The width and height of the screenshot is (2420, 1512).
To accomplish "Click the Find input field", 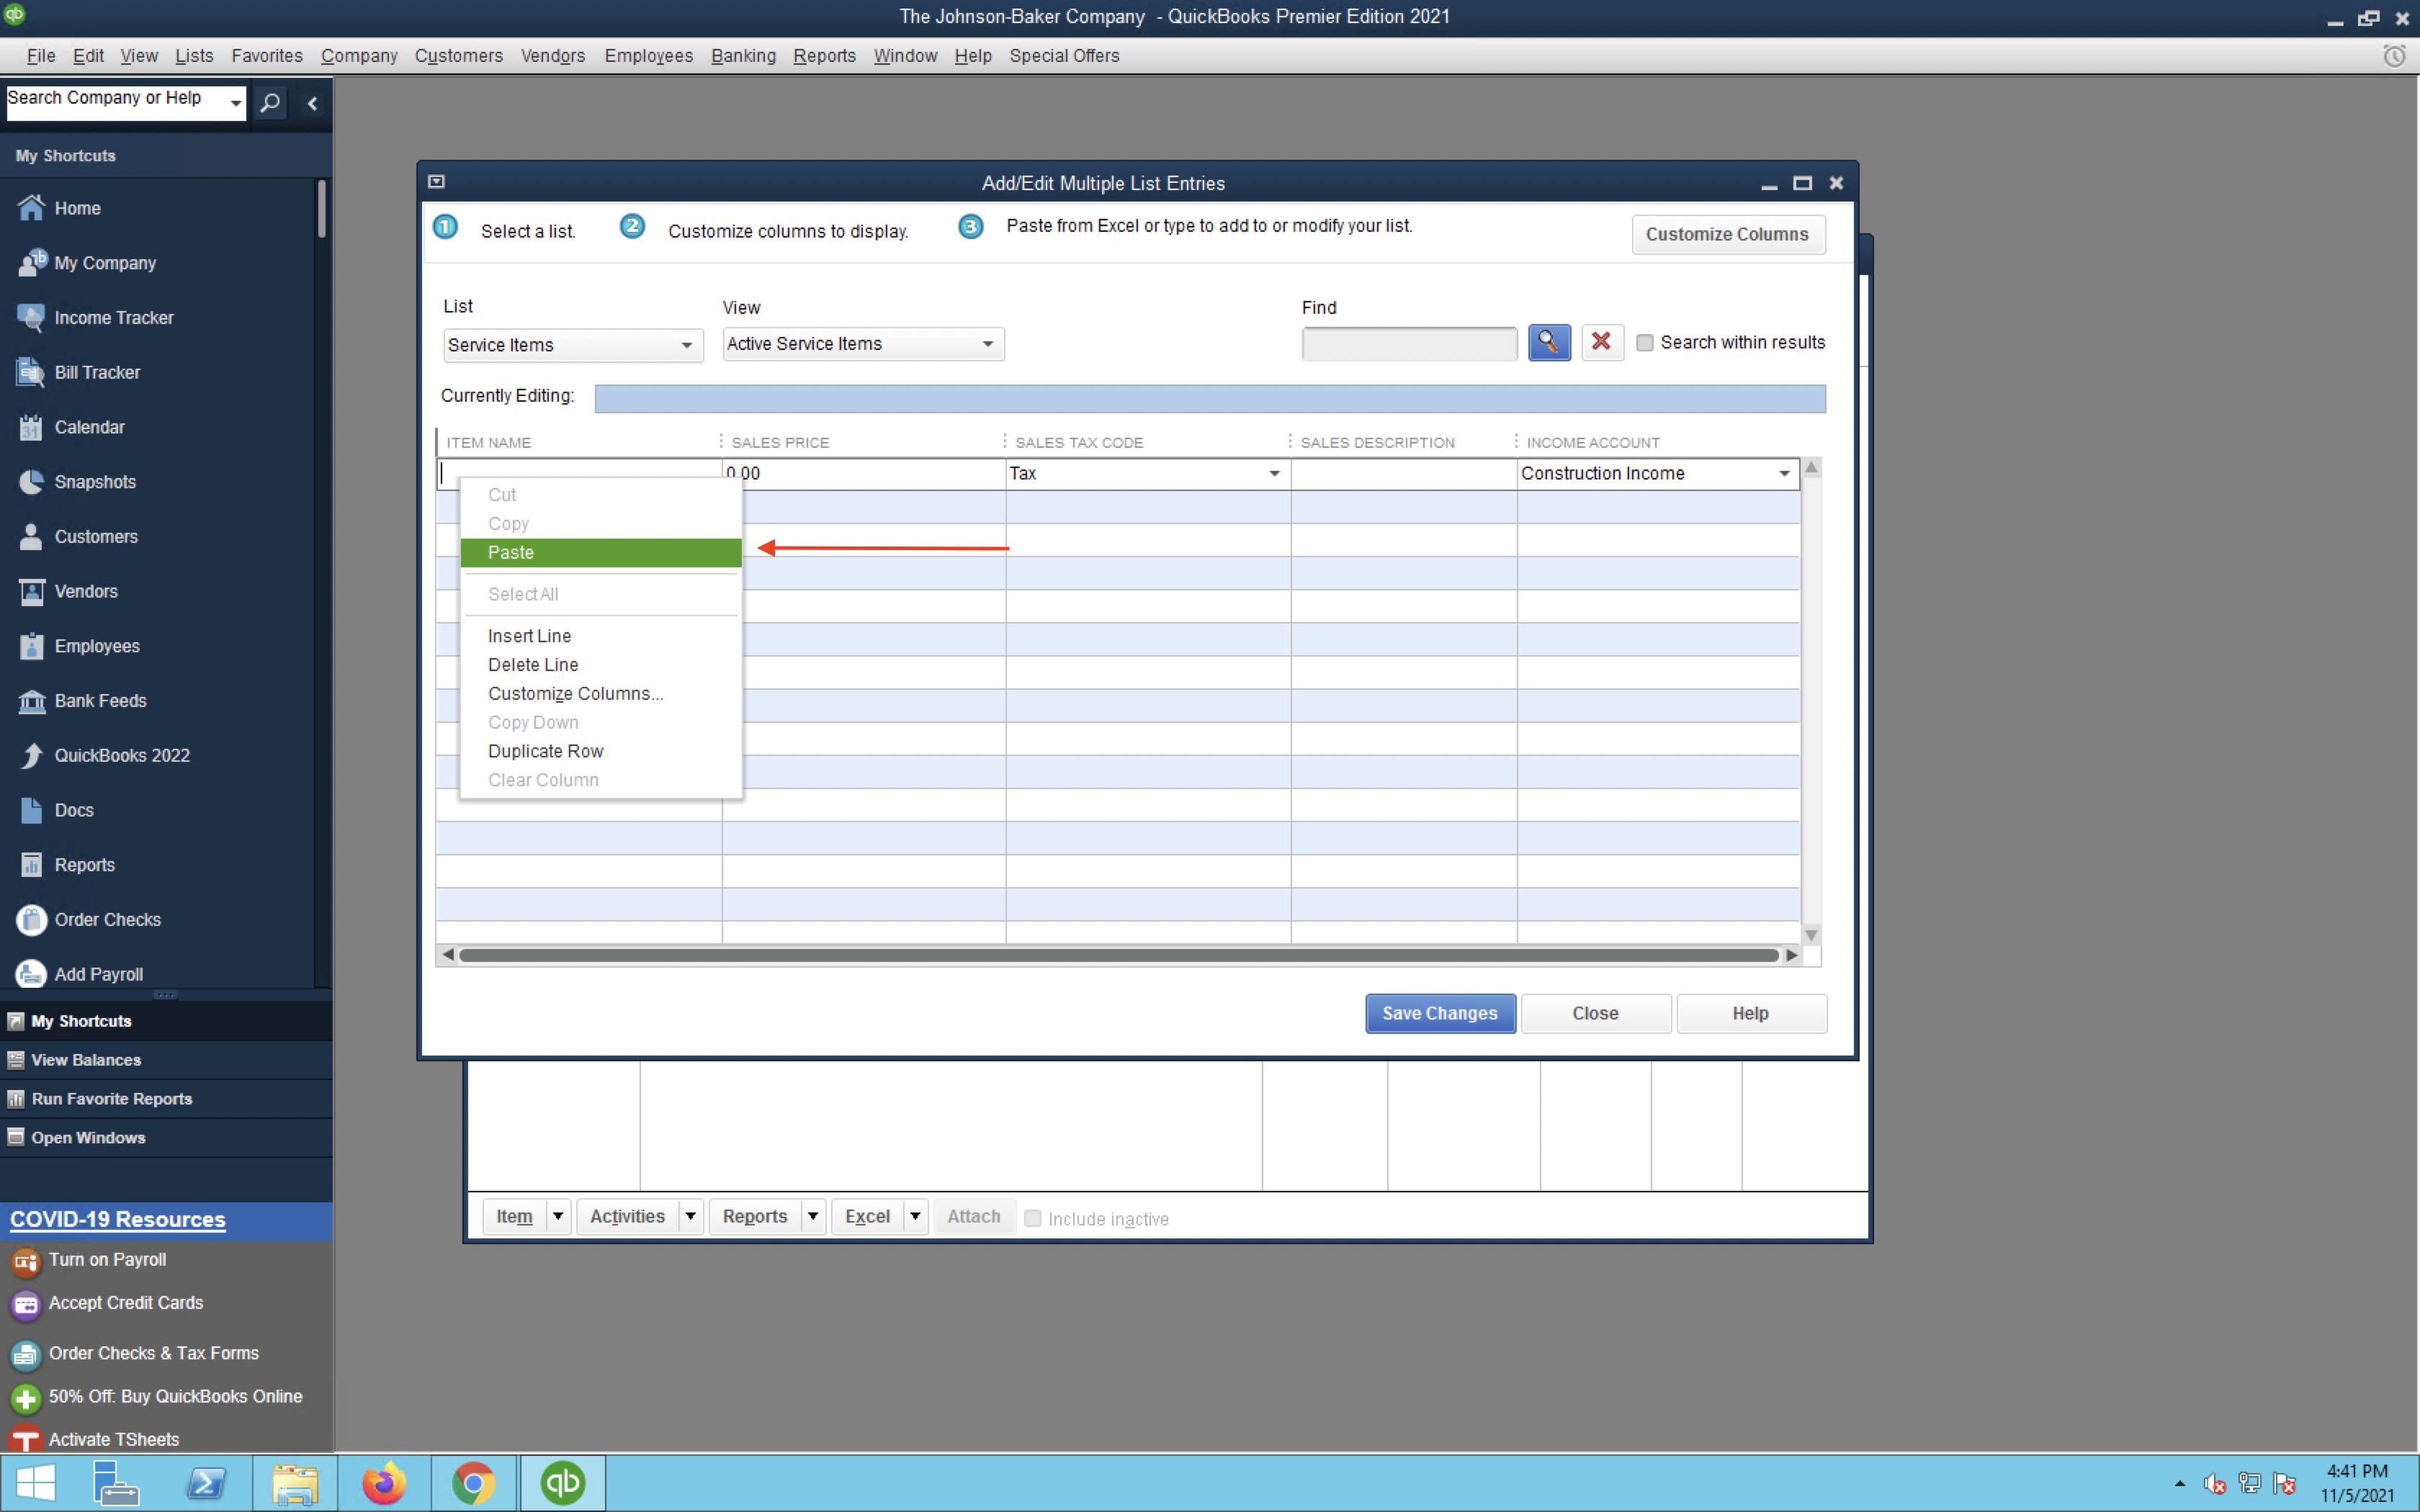I will pos(1409,343).
